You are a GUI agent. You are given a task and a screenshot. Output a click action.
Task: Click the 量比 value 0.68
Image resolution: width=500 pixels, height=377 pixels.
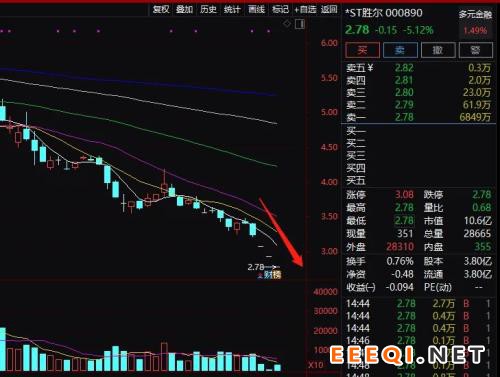[x=482, y=208]
